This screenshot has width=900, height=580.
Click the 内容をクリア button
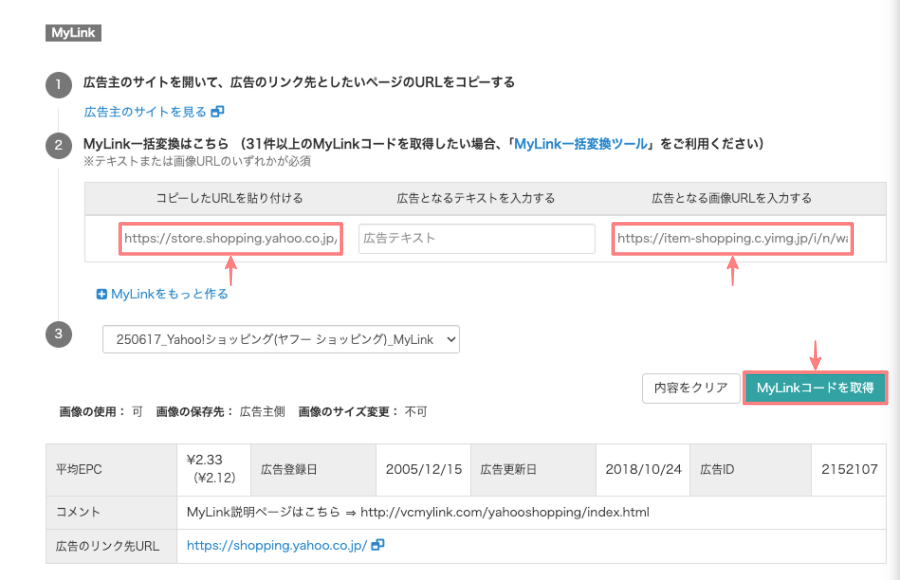click(x=690, y=388)
